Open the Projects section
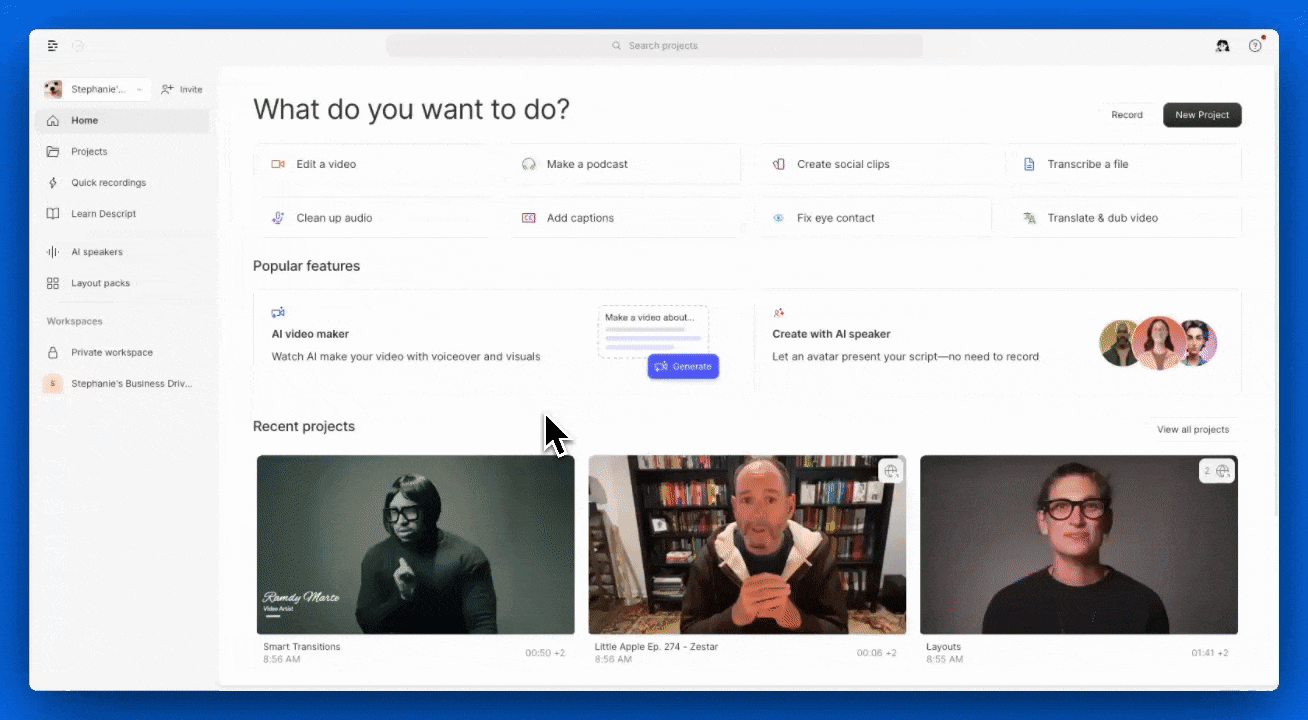This screenshot has height=720, width=1308. 90,151
